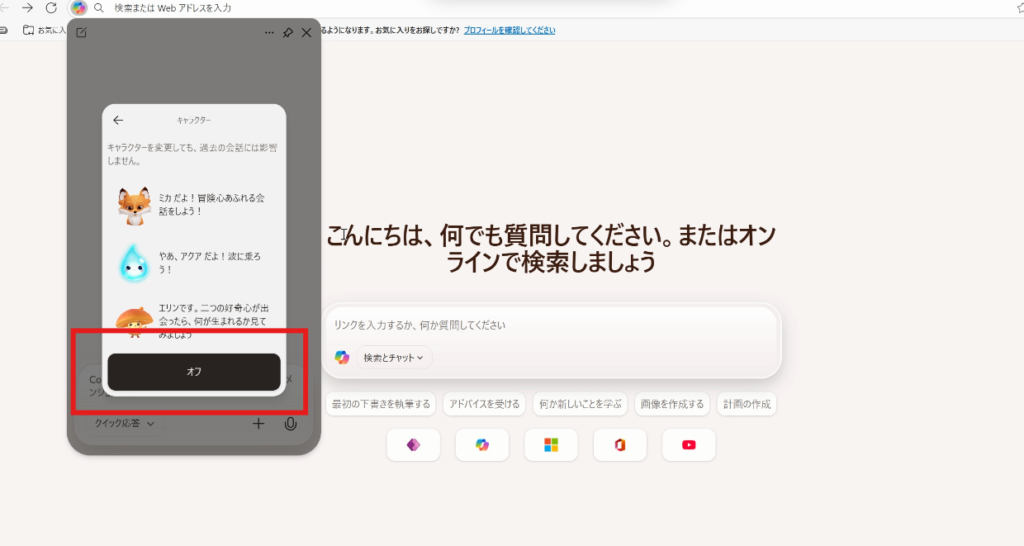Screen dimensions: 1024x546
Task: Select the アクア water drop character
Action: tap(133, 263)
